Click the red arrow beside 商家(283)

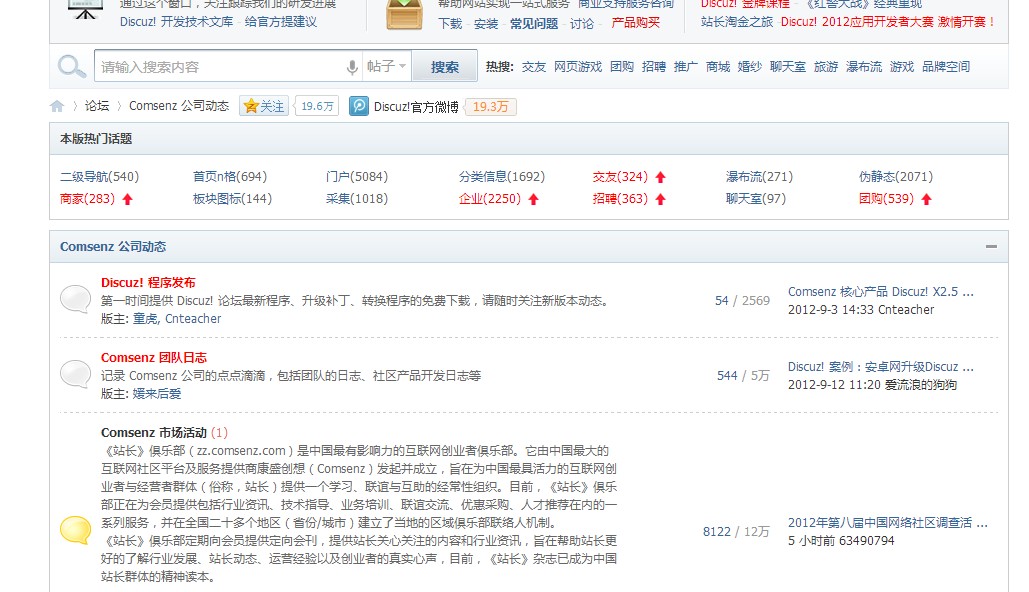[127, 200]
